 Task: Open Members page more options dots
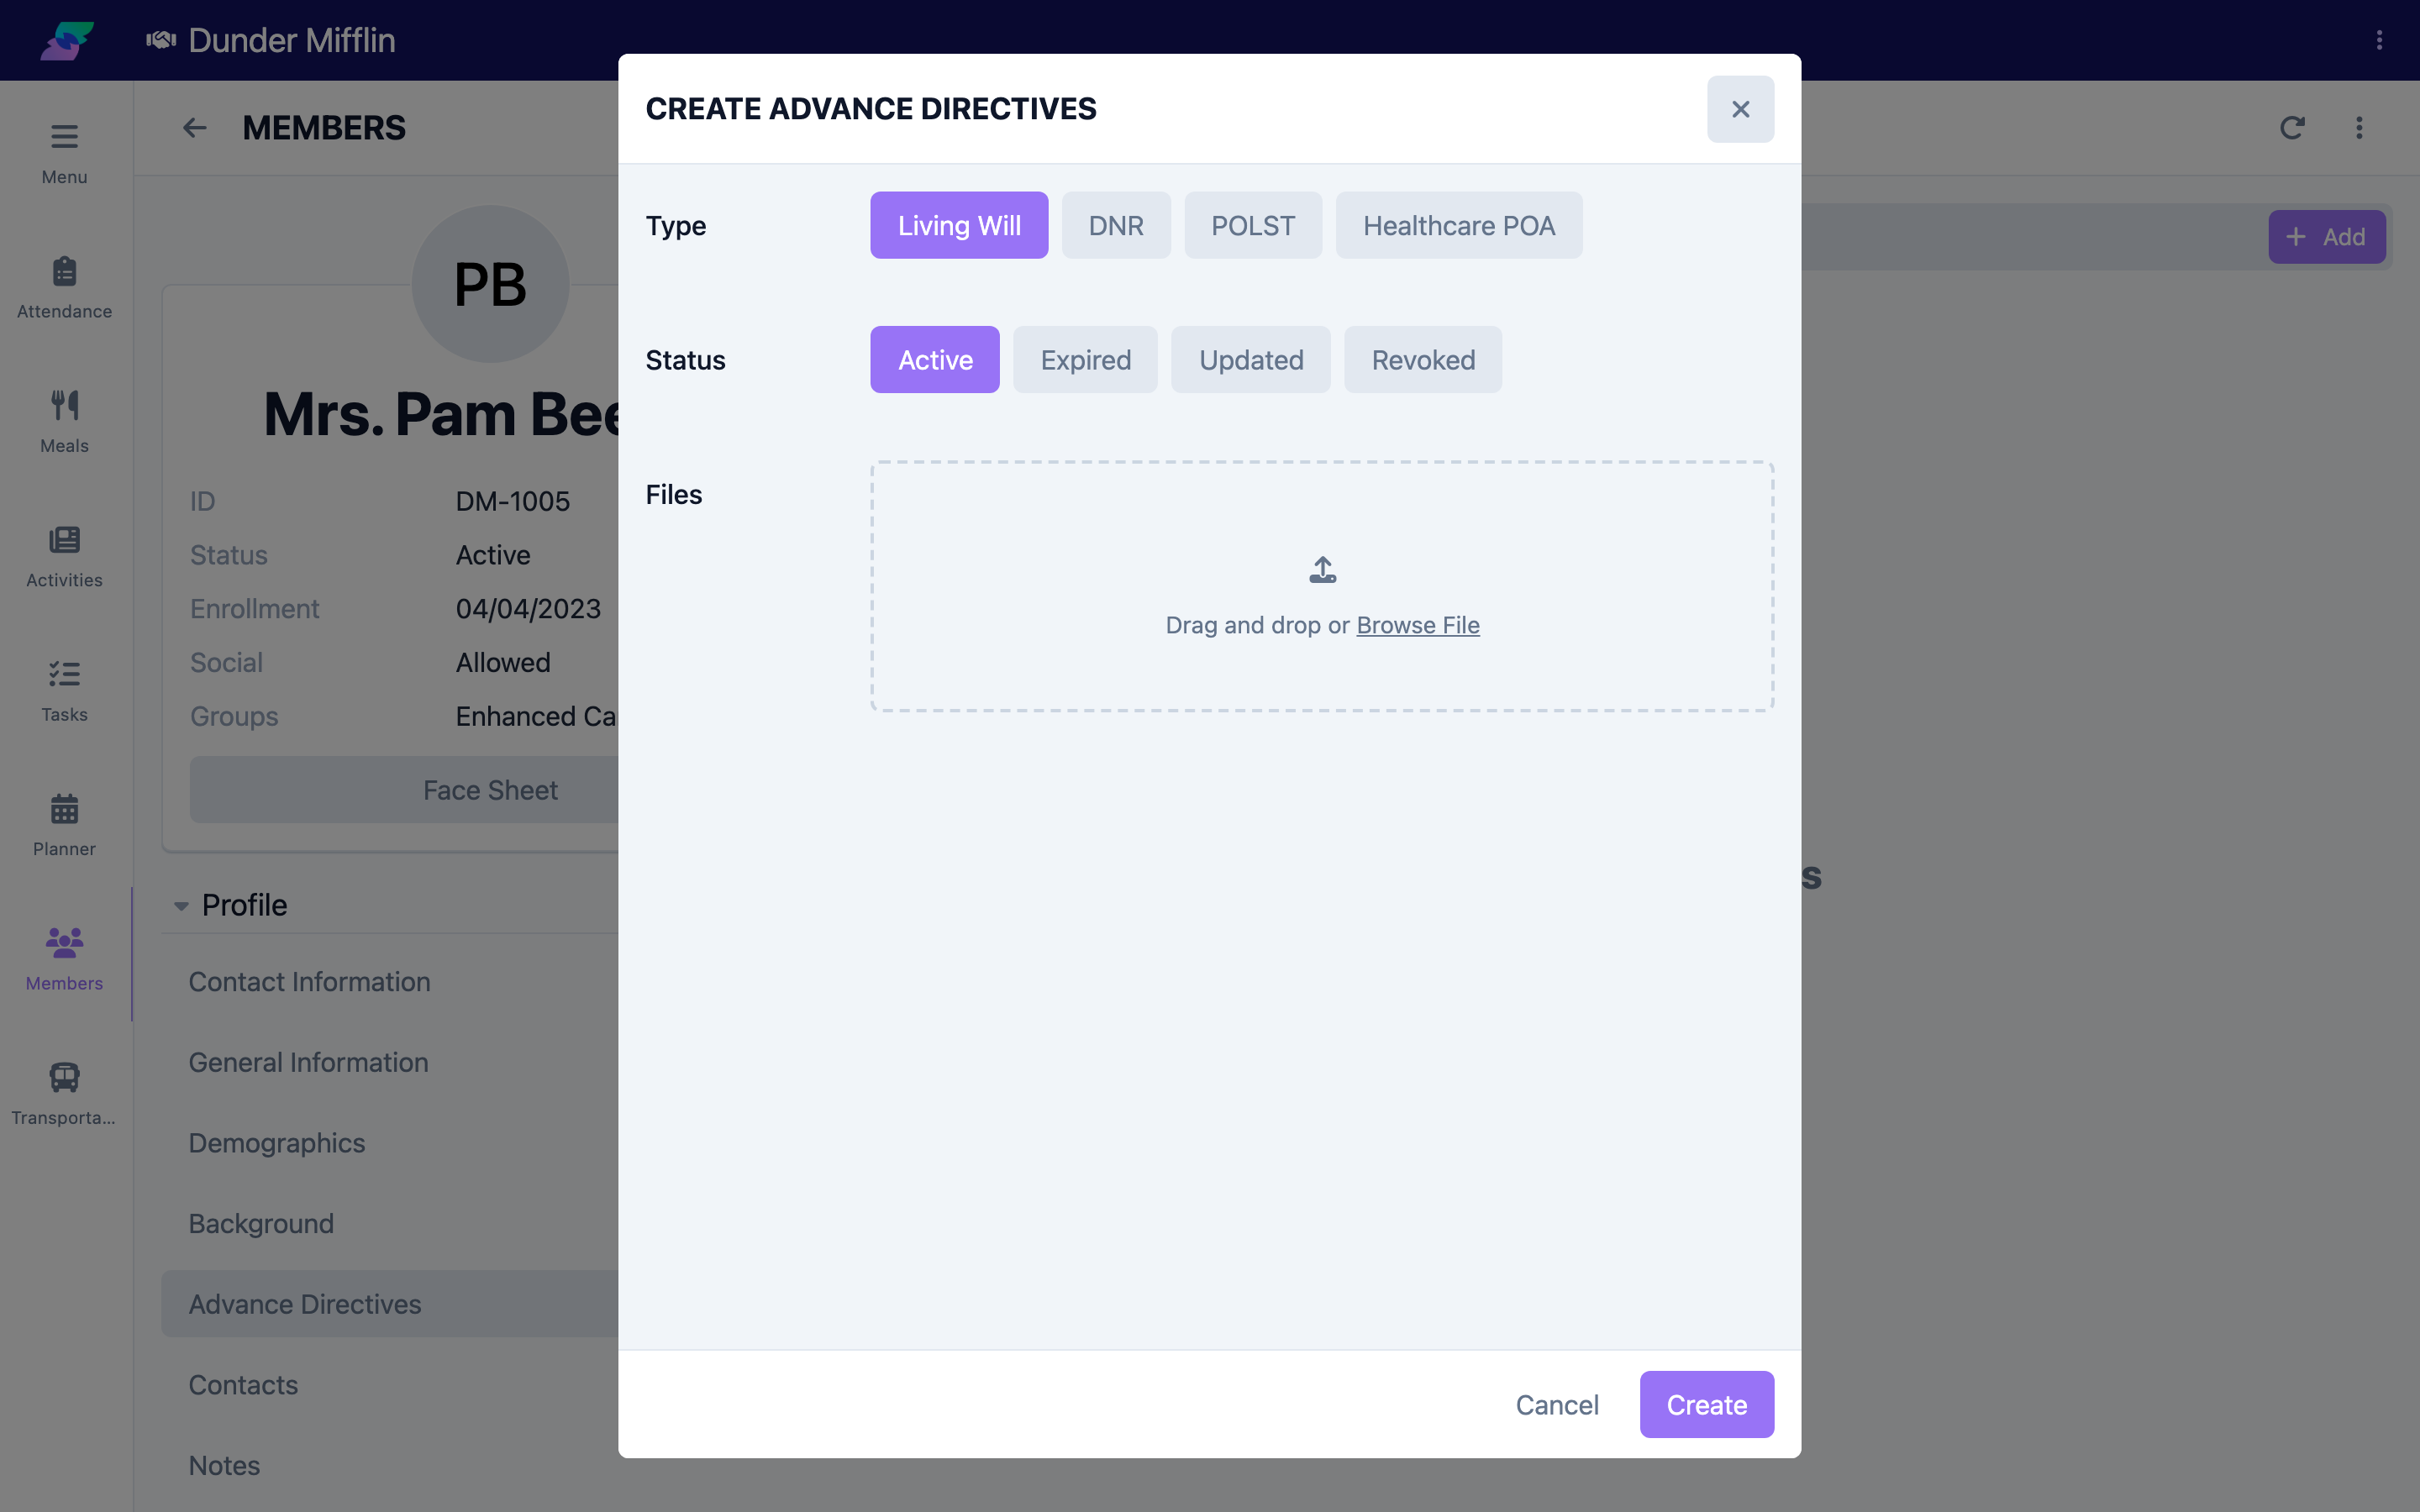[x=2359, y=128]
